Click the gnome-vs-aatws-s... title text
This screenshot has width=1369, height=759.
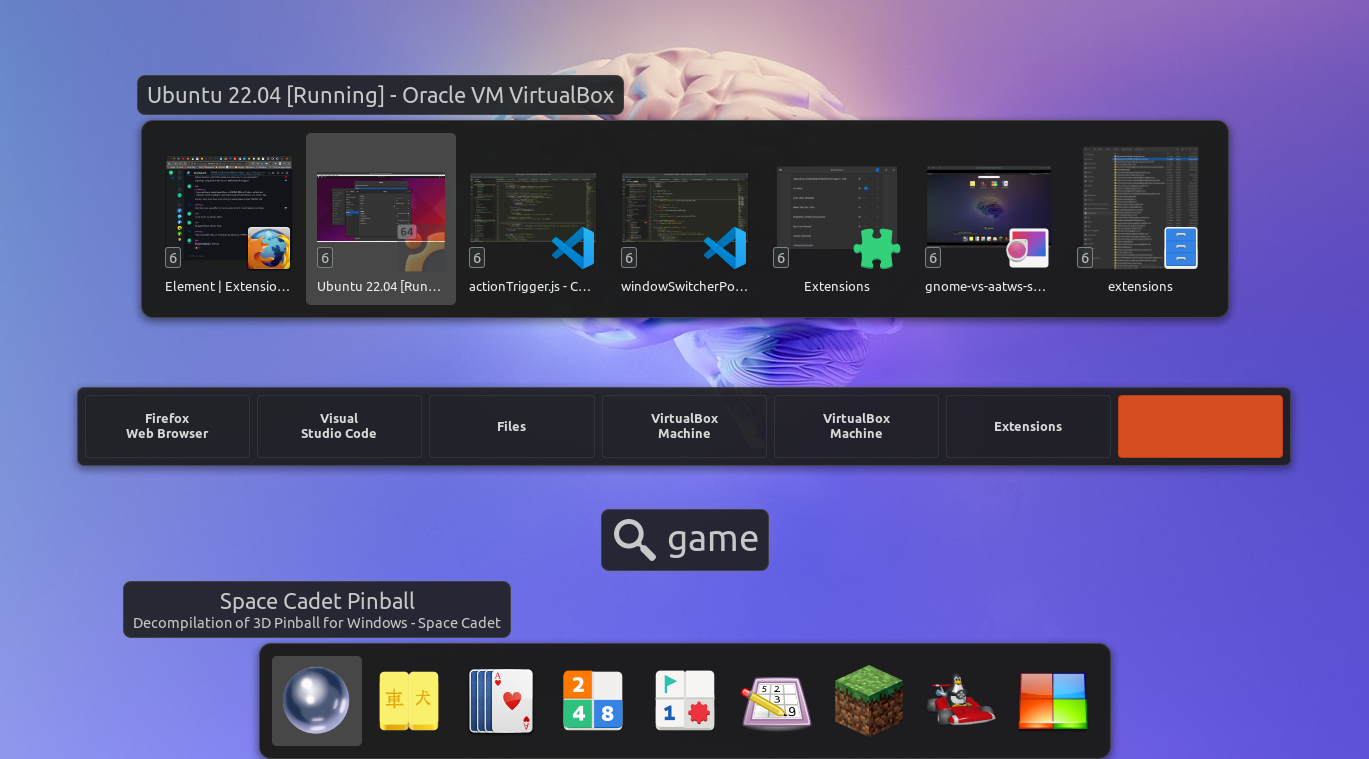pos(986,286)
